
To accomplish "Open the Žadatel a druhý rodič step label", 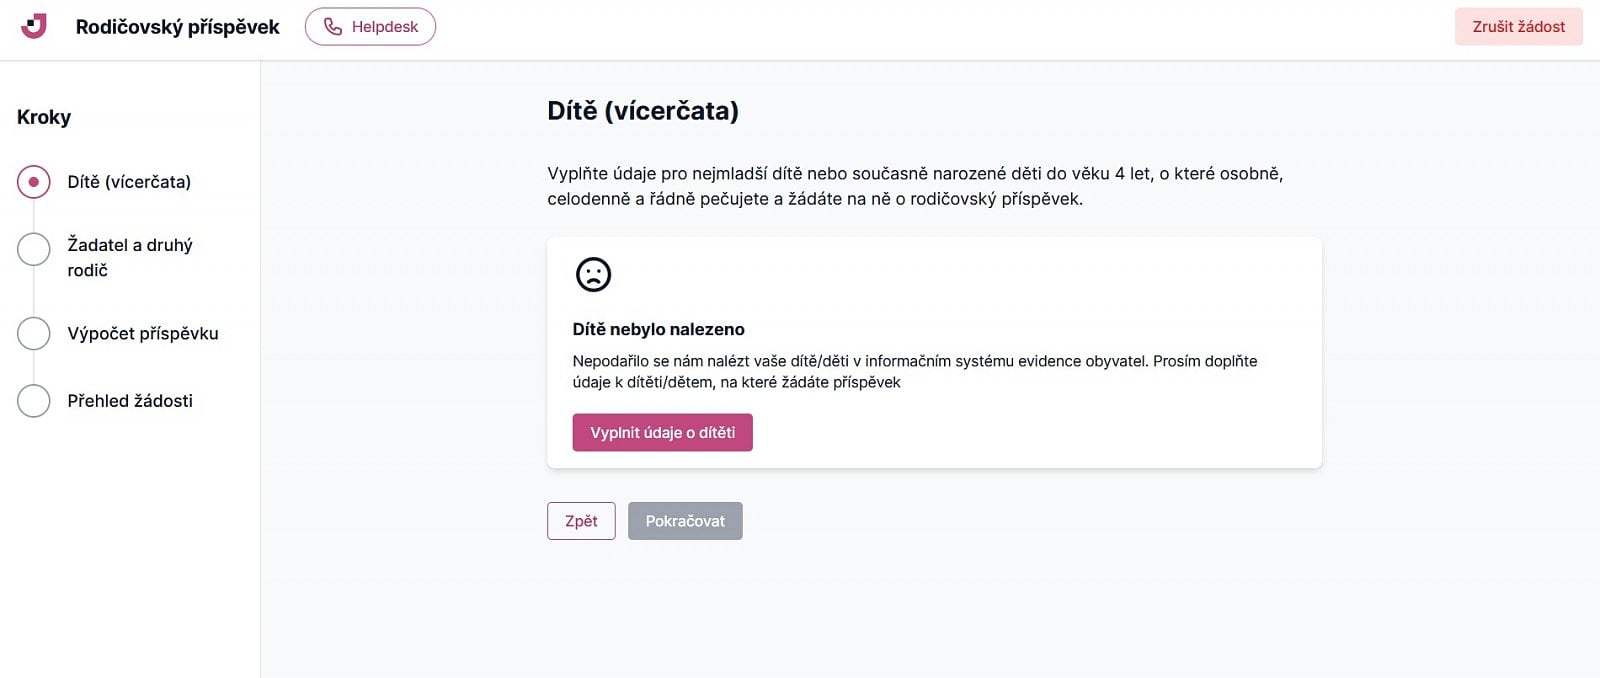I will point(130,257).
